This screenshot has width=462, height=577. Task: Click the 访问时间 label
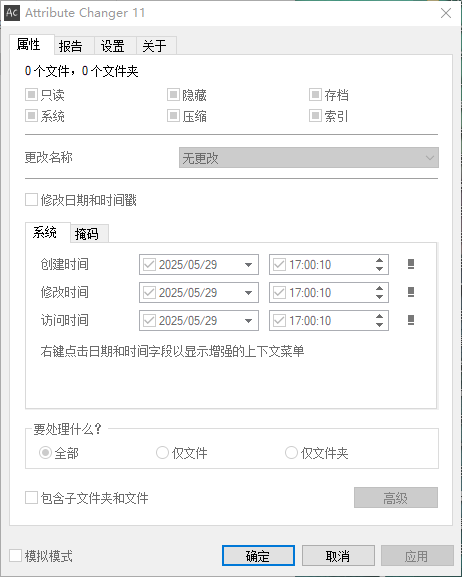[x=65, y=321]
